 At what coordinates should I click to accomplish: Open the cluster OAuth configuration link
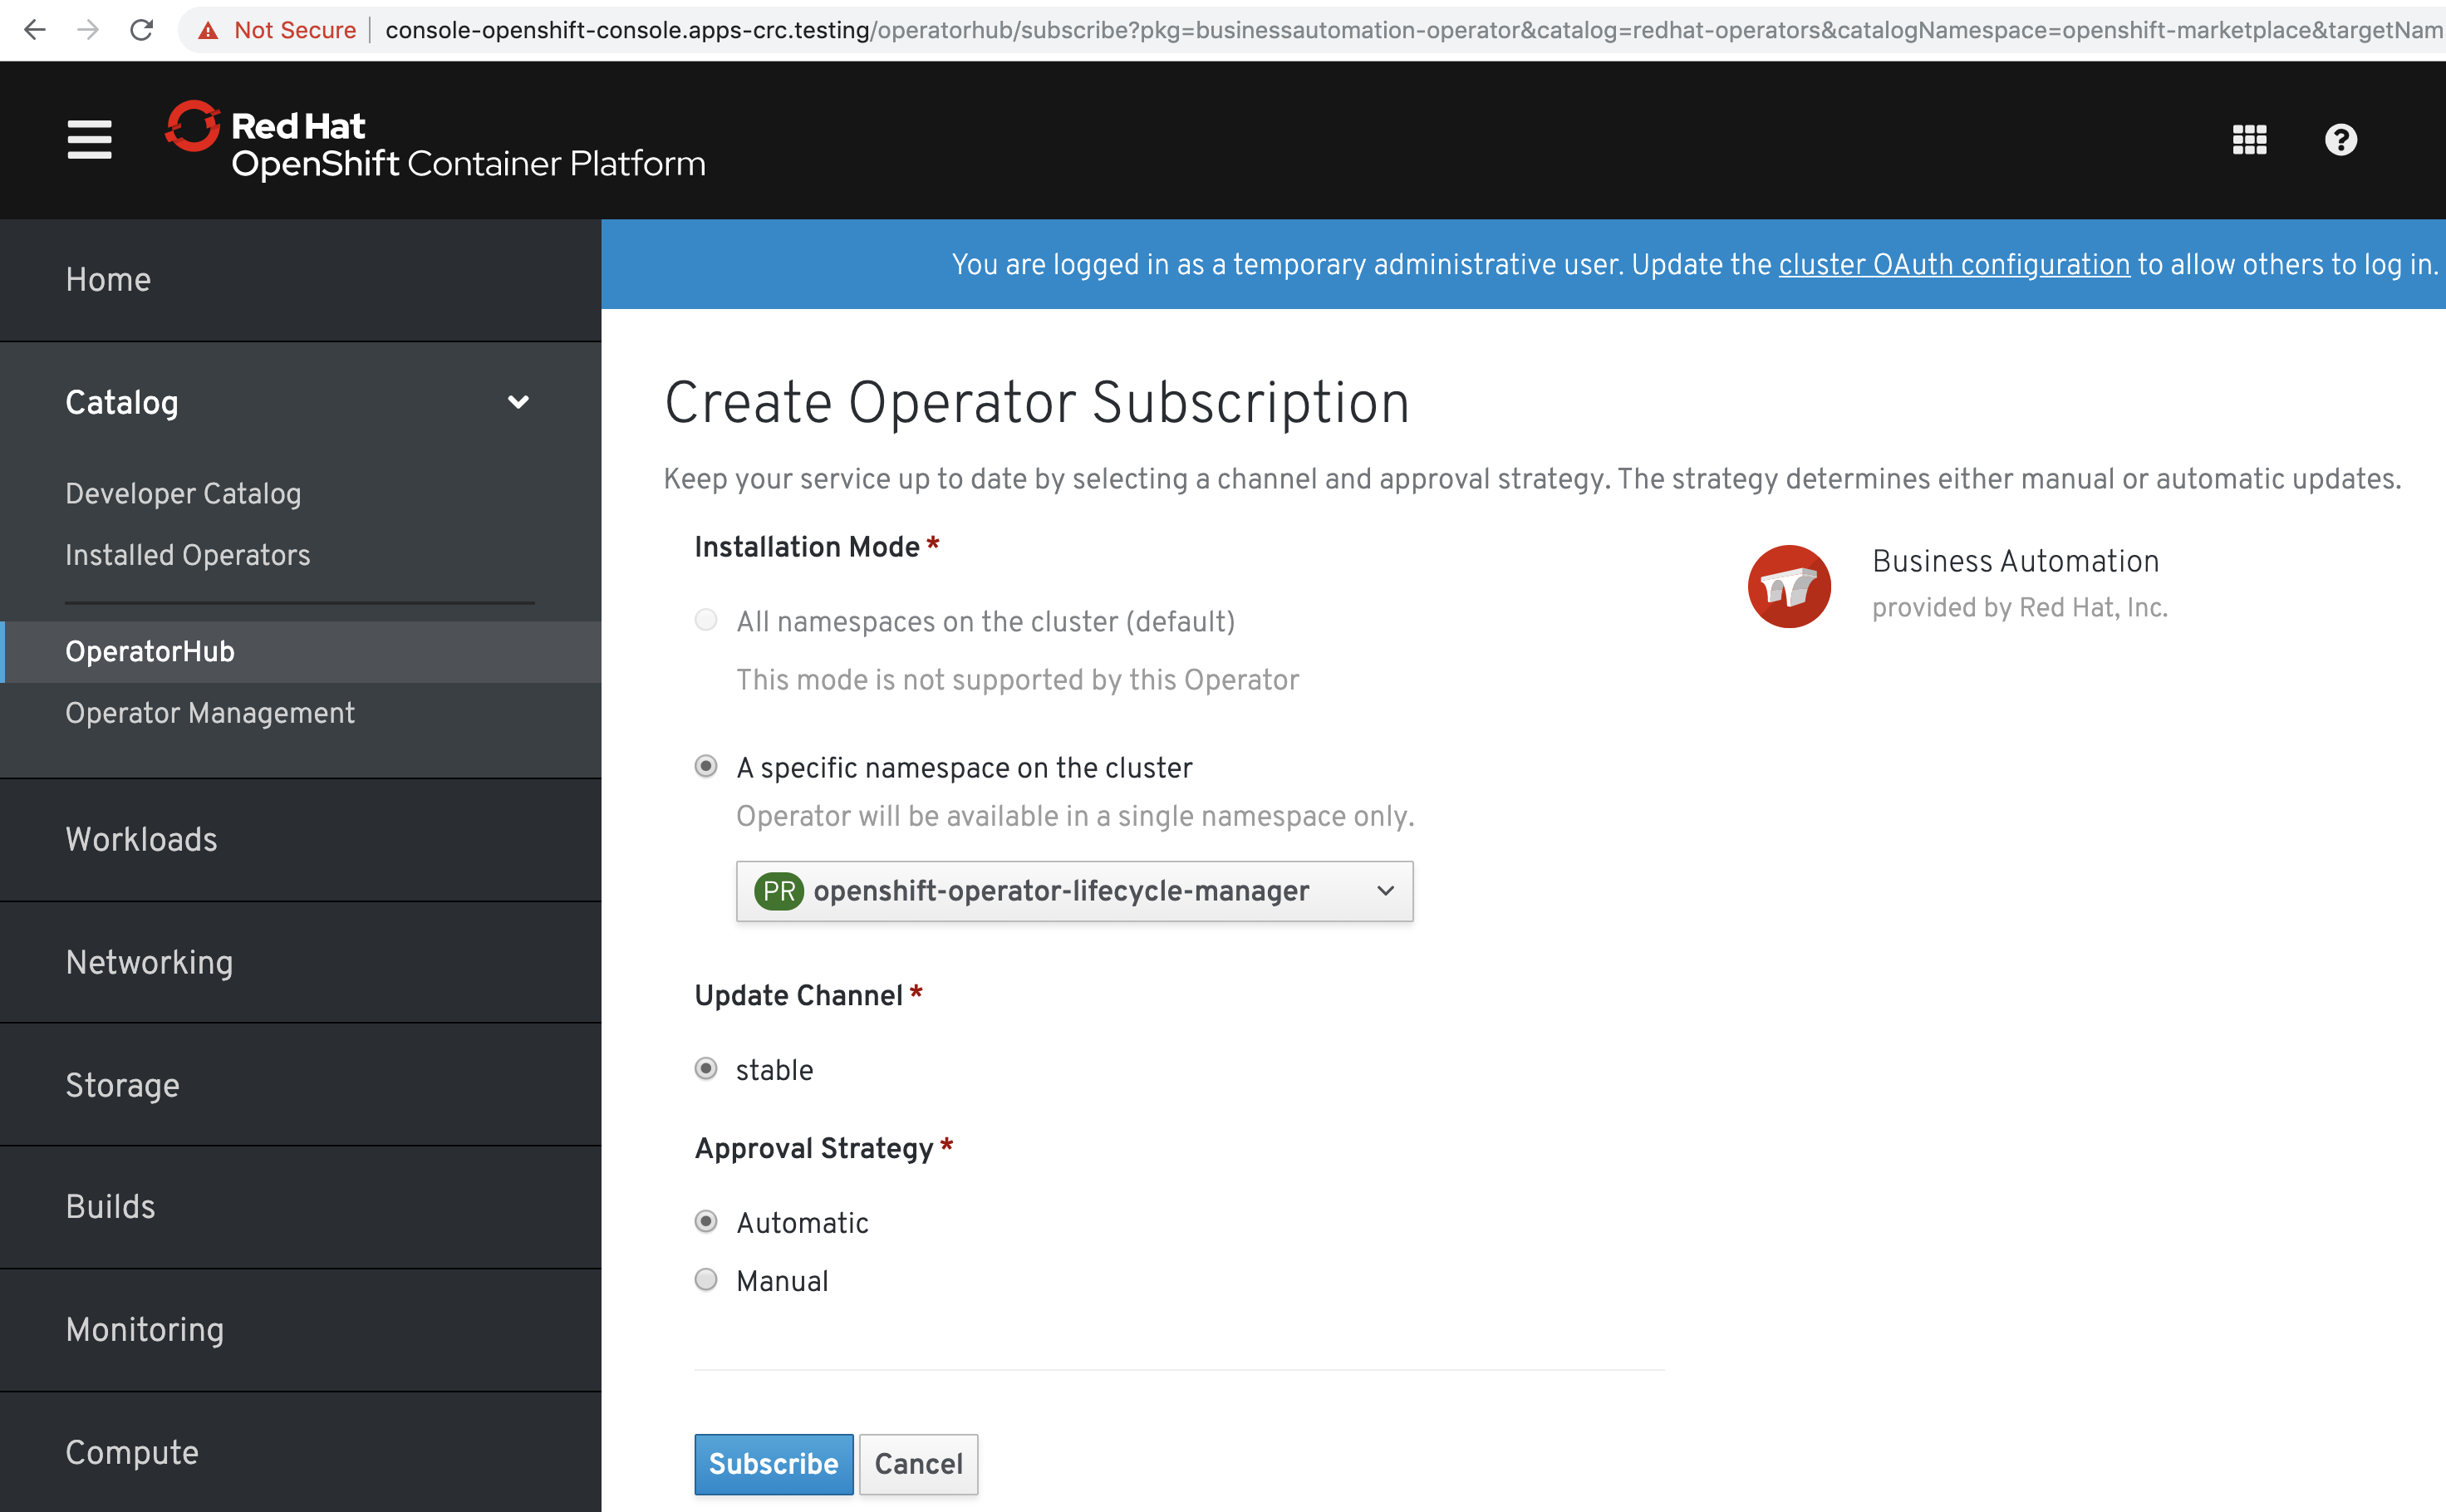click(x=1953, y=265)
